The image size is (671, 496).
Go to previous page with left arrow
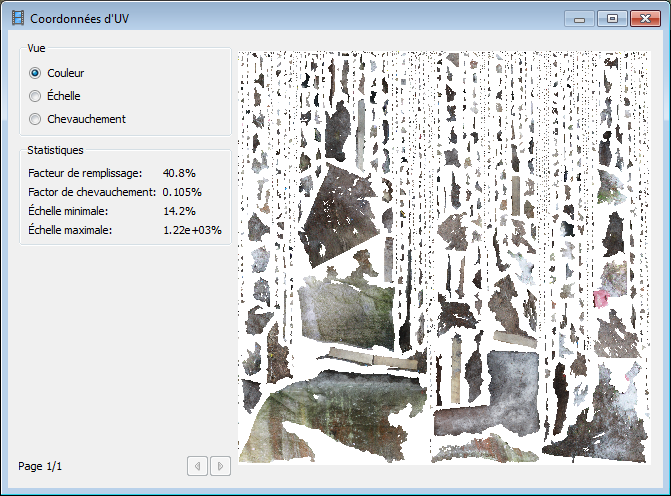coord(198,465)
